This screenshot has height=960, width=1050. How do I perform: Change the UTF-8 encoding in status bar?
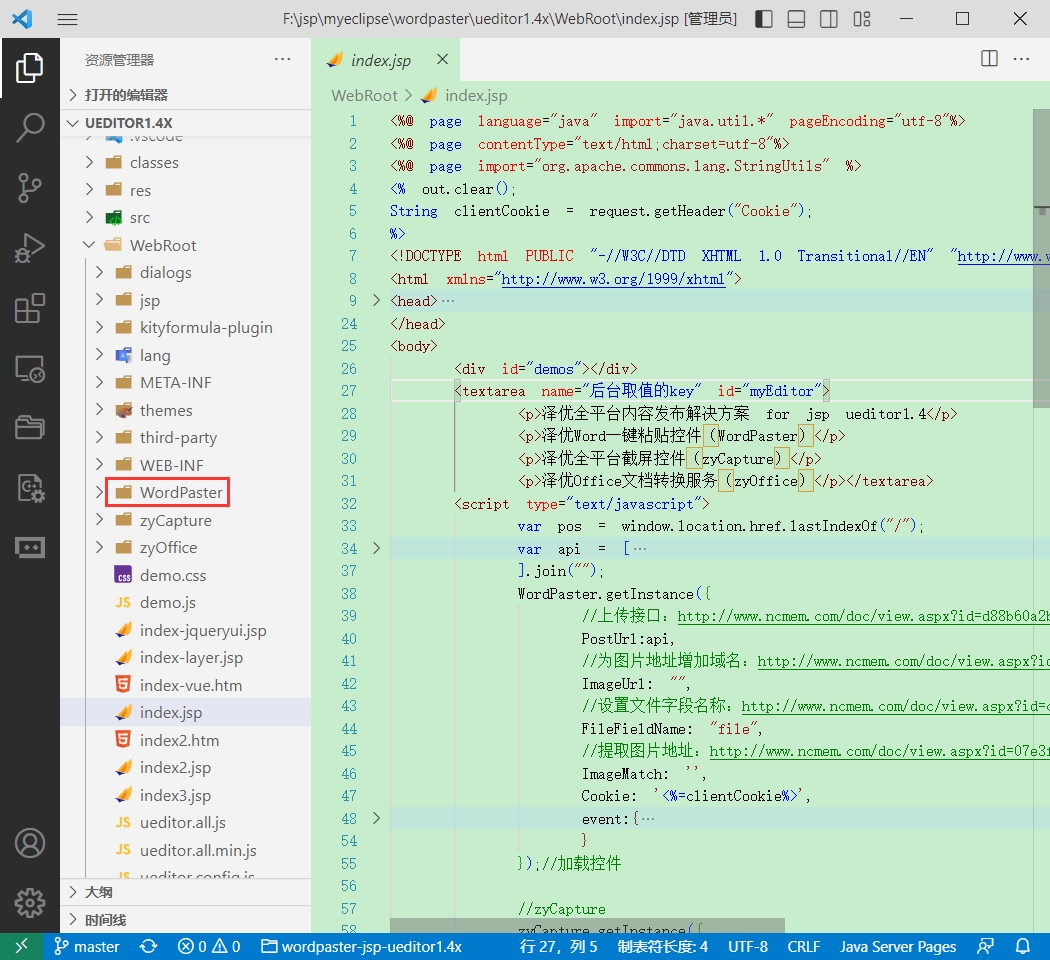click(x=748, y=946)
